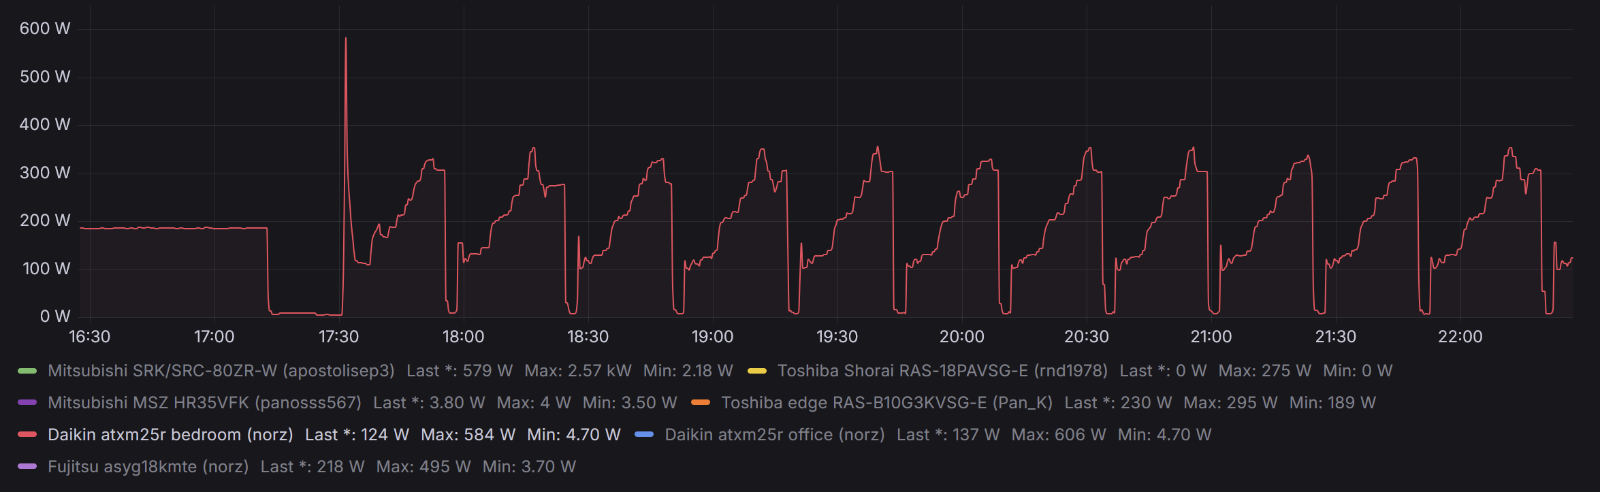Click 'Last *: 3.80 W' legend value
This screenshot has height=492, width=1600.
pyautogui.click(x=429, y=403)
